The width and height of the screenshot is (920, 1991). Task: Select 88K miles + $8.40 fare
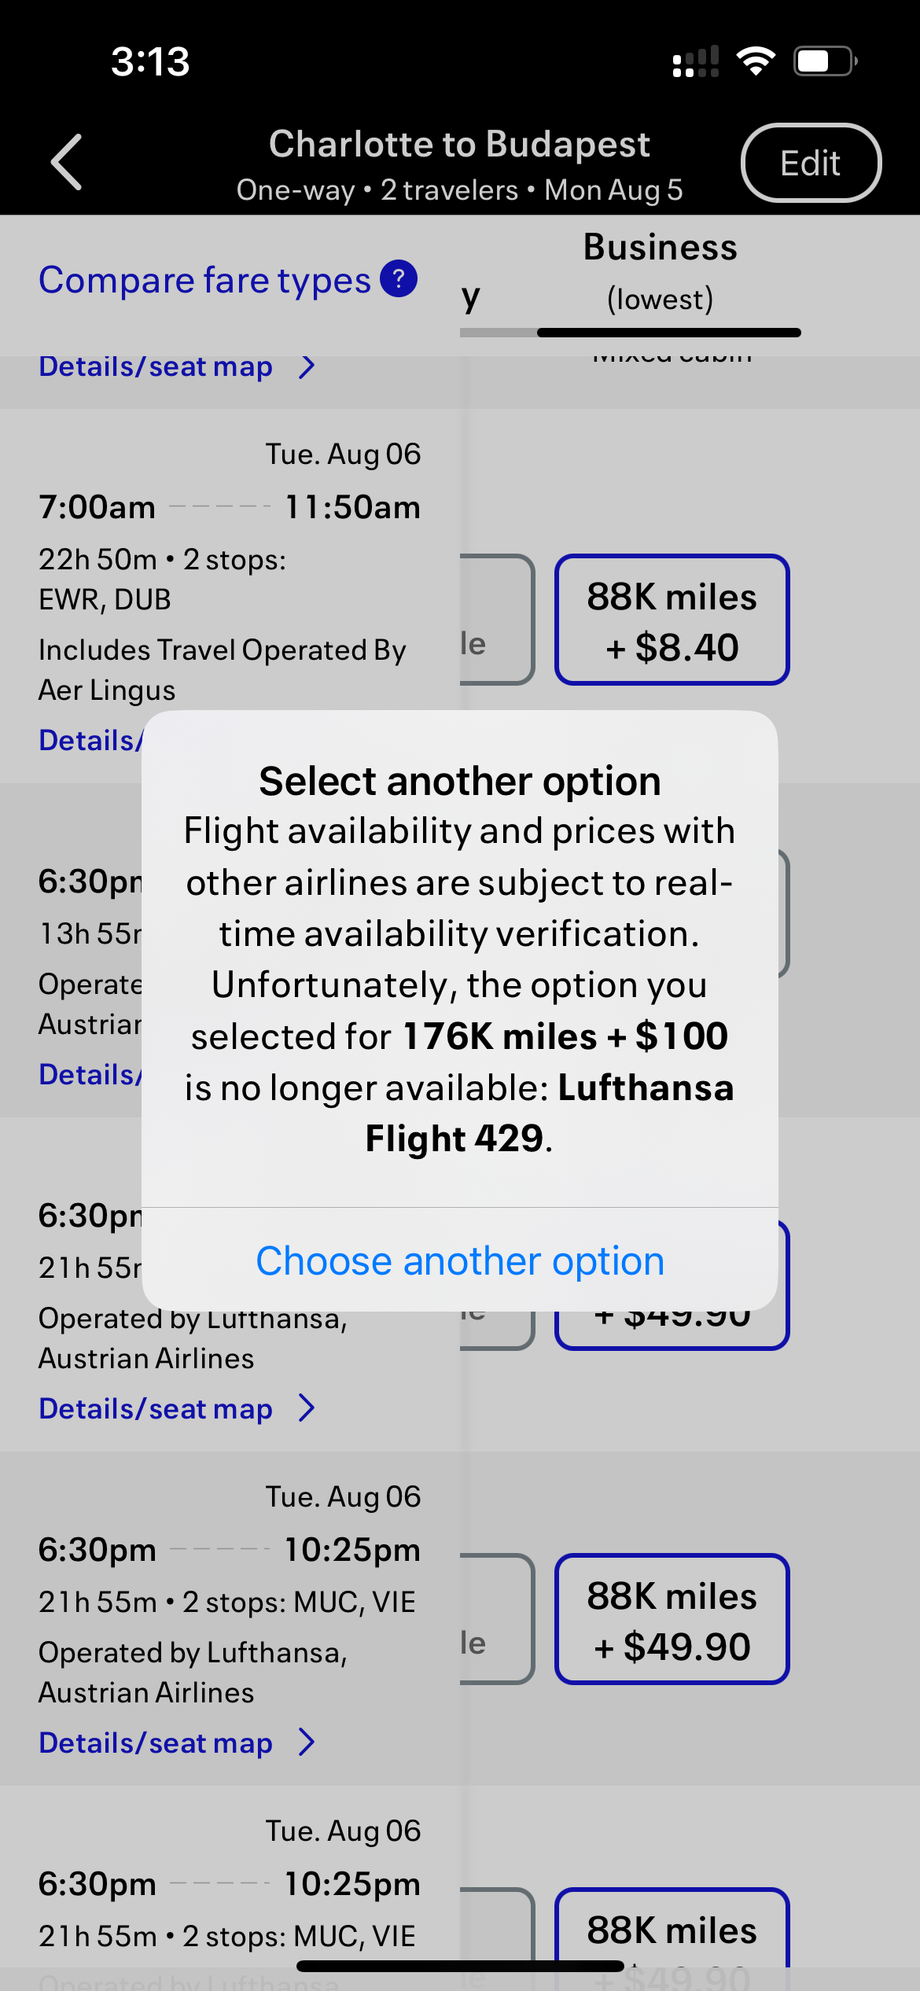[672, 620]
